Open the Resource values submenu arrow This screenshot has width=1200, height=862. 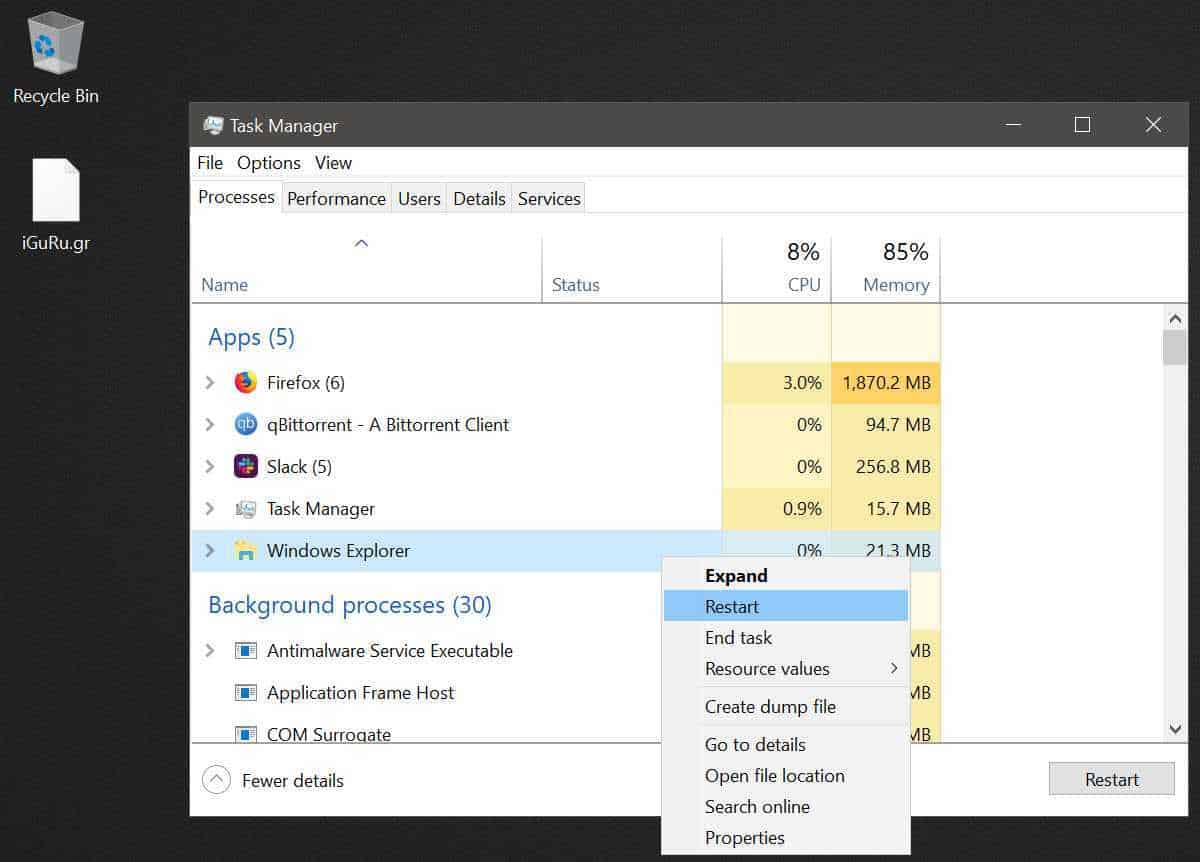click(894, 668)
